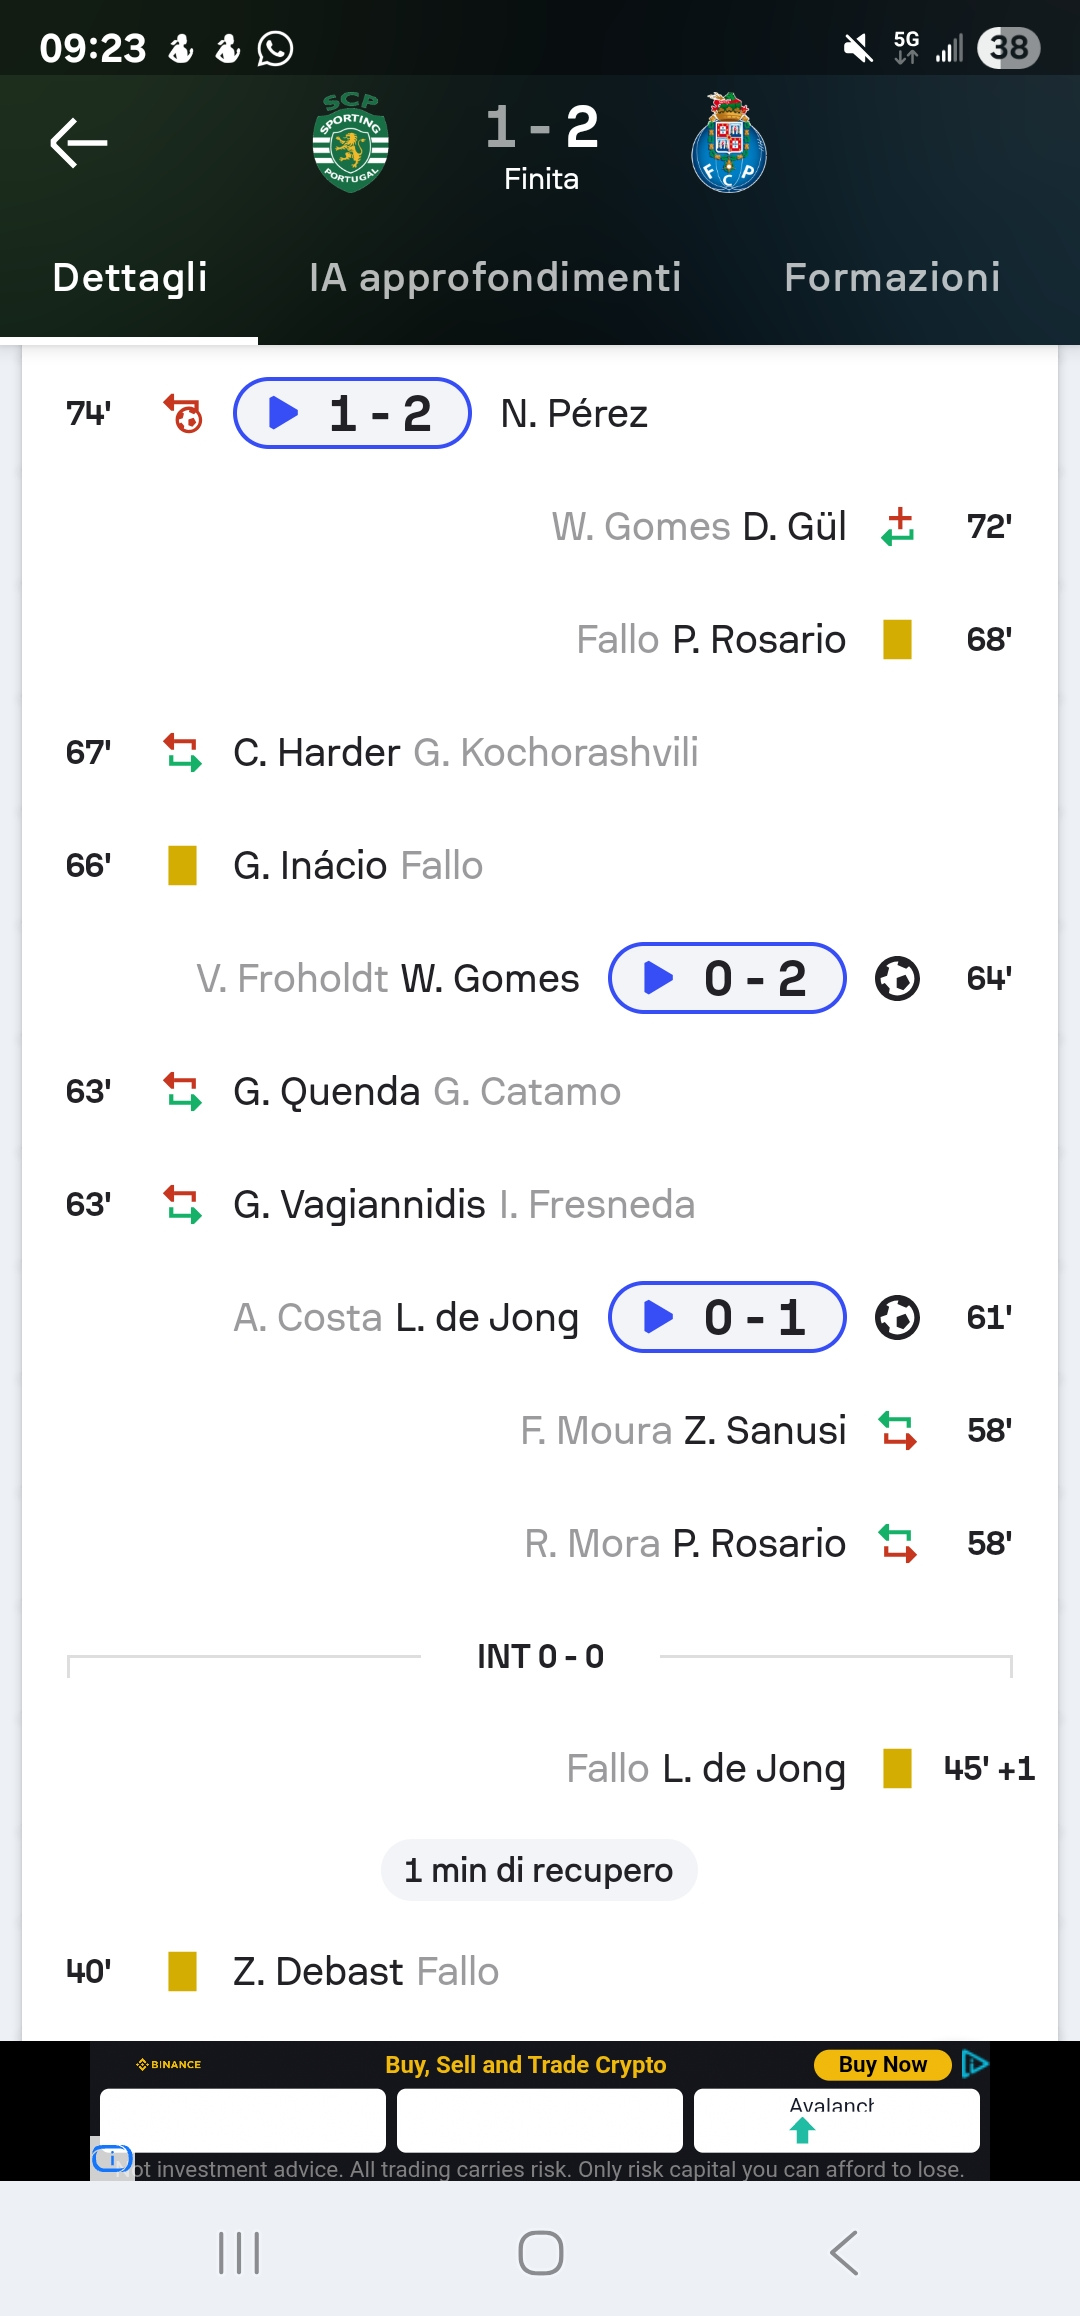Open player L. de Jong goal scorer

487,1317
